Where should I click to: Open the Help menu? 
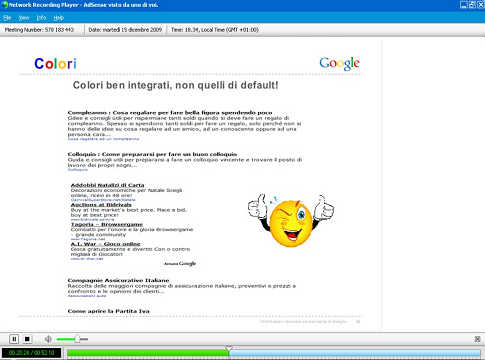[x=58, y=18]
